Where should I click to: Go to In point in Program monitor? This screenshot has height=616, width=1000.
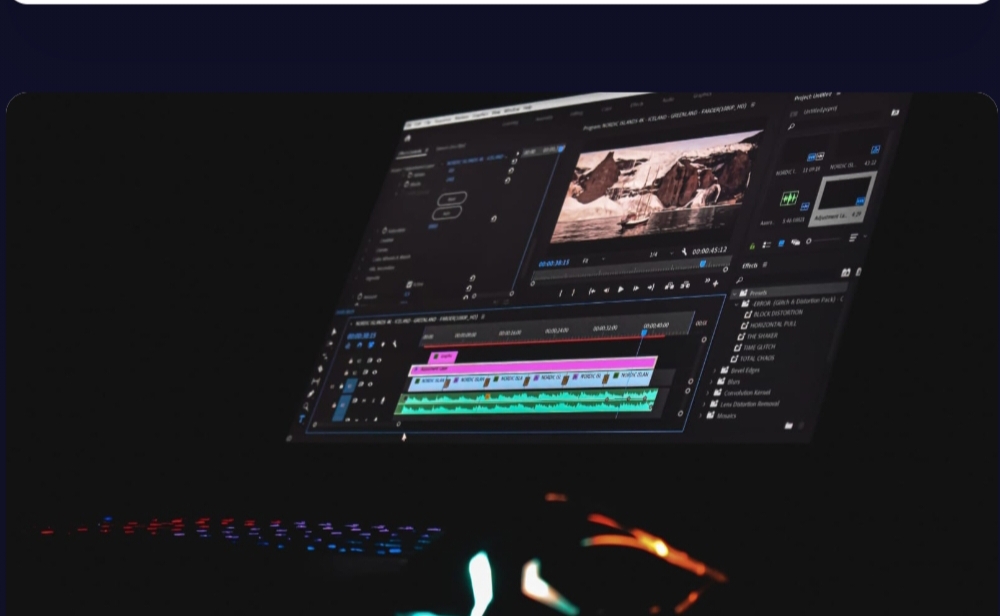click(x=591, y=291)
